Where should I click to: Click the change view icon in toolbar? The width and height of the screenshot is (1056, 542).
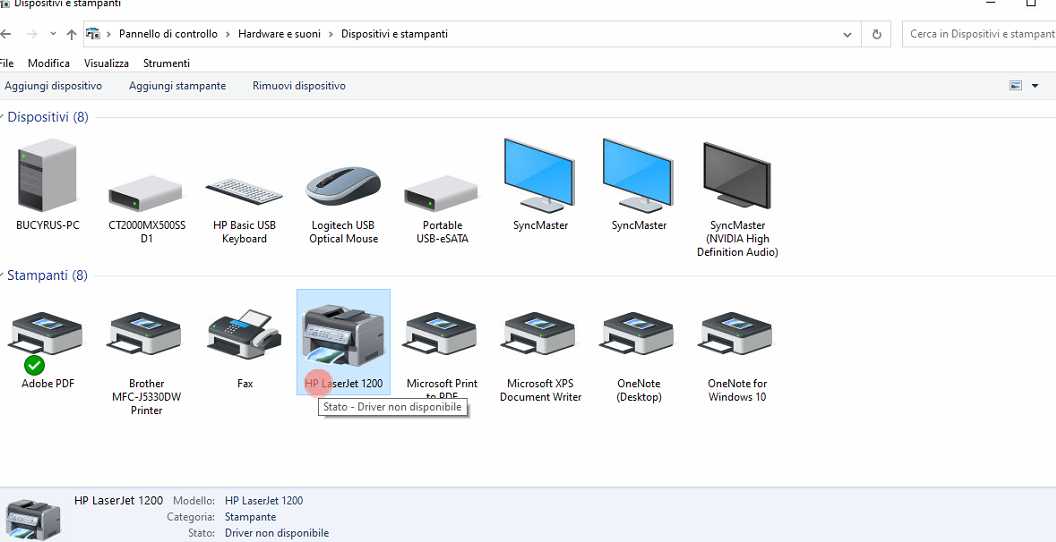click(x=1015, y=86)
